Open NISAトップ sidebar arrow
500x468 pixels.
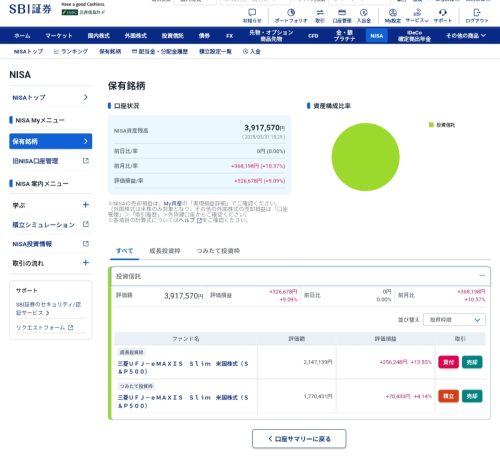(86, 97)
